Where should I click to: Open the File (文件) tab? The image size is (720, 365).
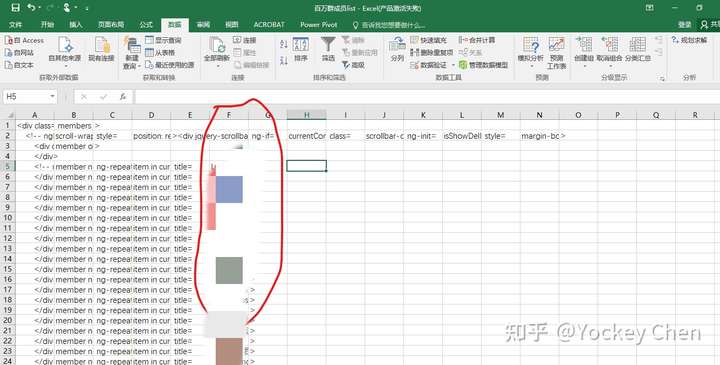coord(15,25)
